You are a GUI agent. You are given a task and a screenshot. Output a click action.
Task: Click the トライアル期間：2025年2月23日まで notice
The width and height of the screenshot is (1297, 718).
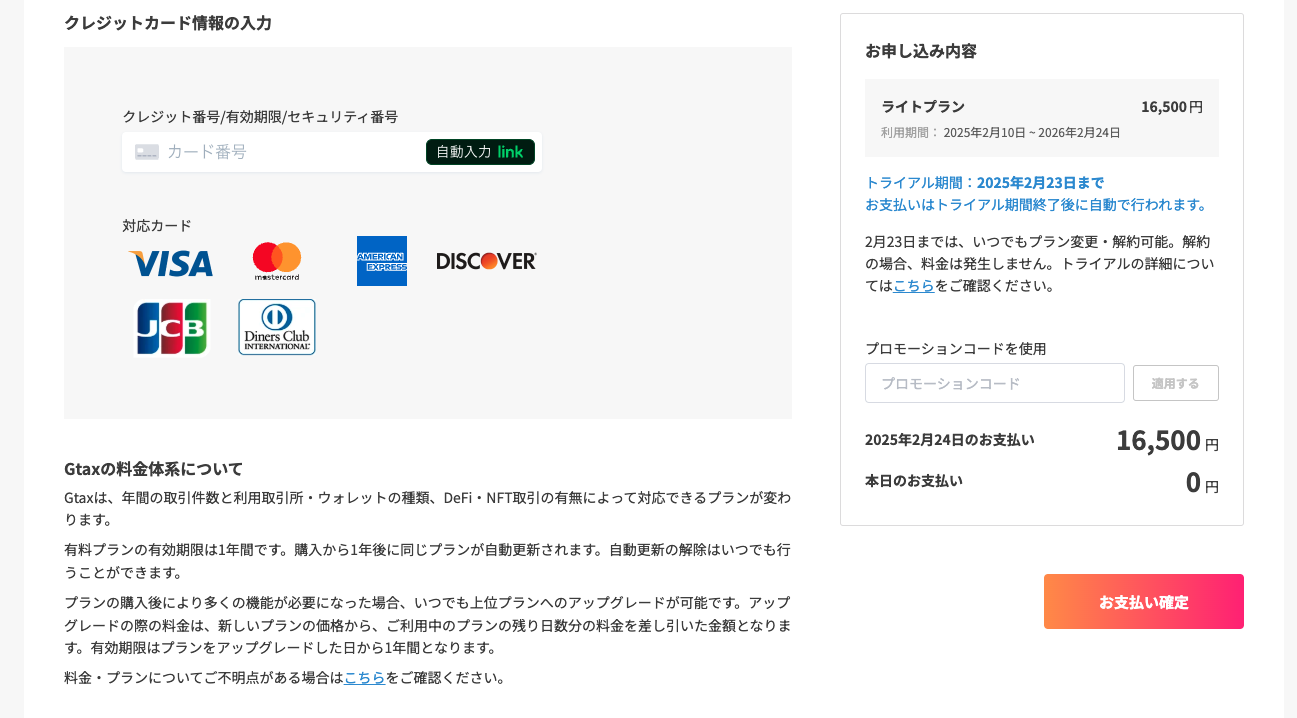click(x=985, y=182)
